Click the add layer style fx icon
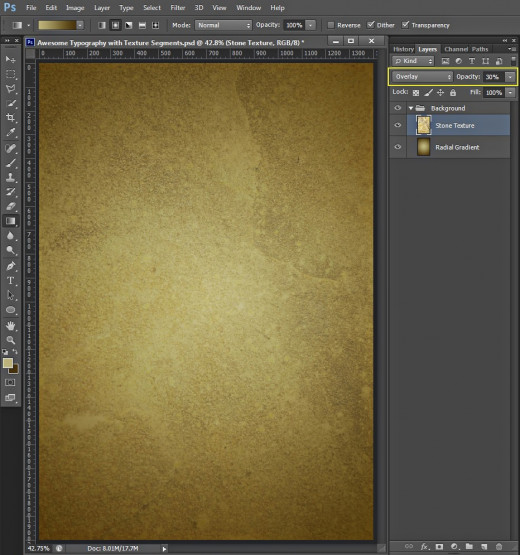Image resolution: width=520 pixels, height=555 pixels. tap(424, 547)
